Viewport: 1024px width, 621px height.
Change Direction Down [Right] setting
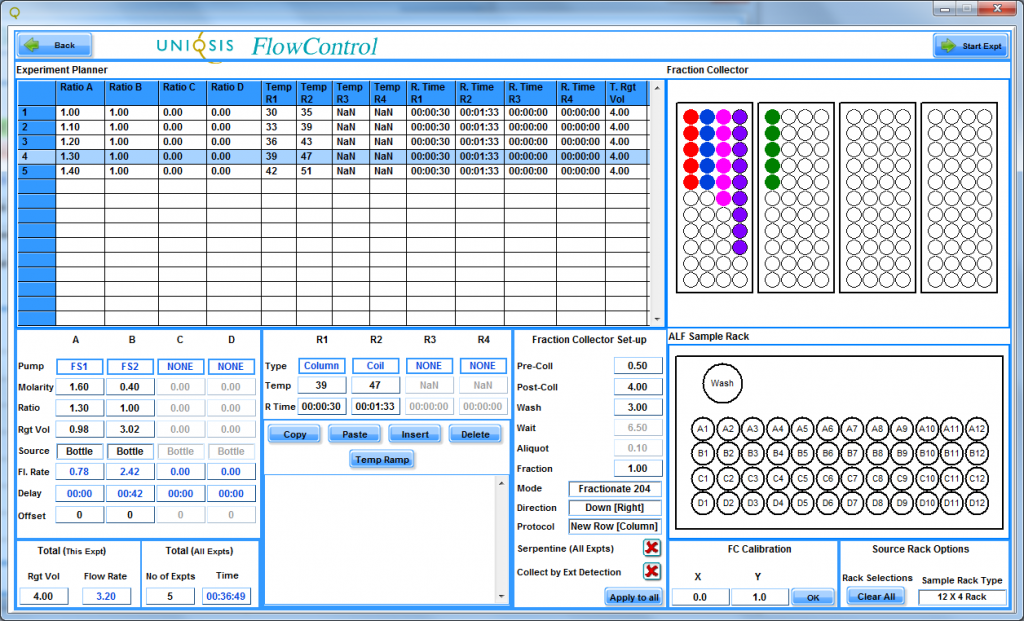click(x=615, y=508)
